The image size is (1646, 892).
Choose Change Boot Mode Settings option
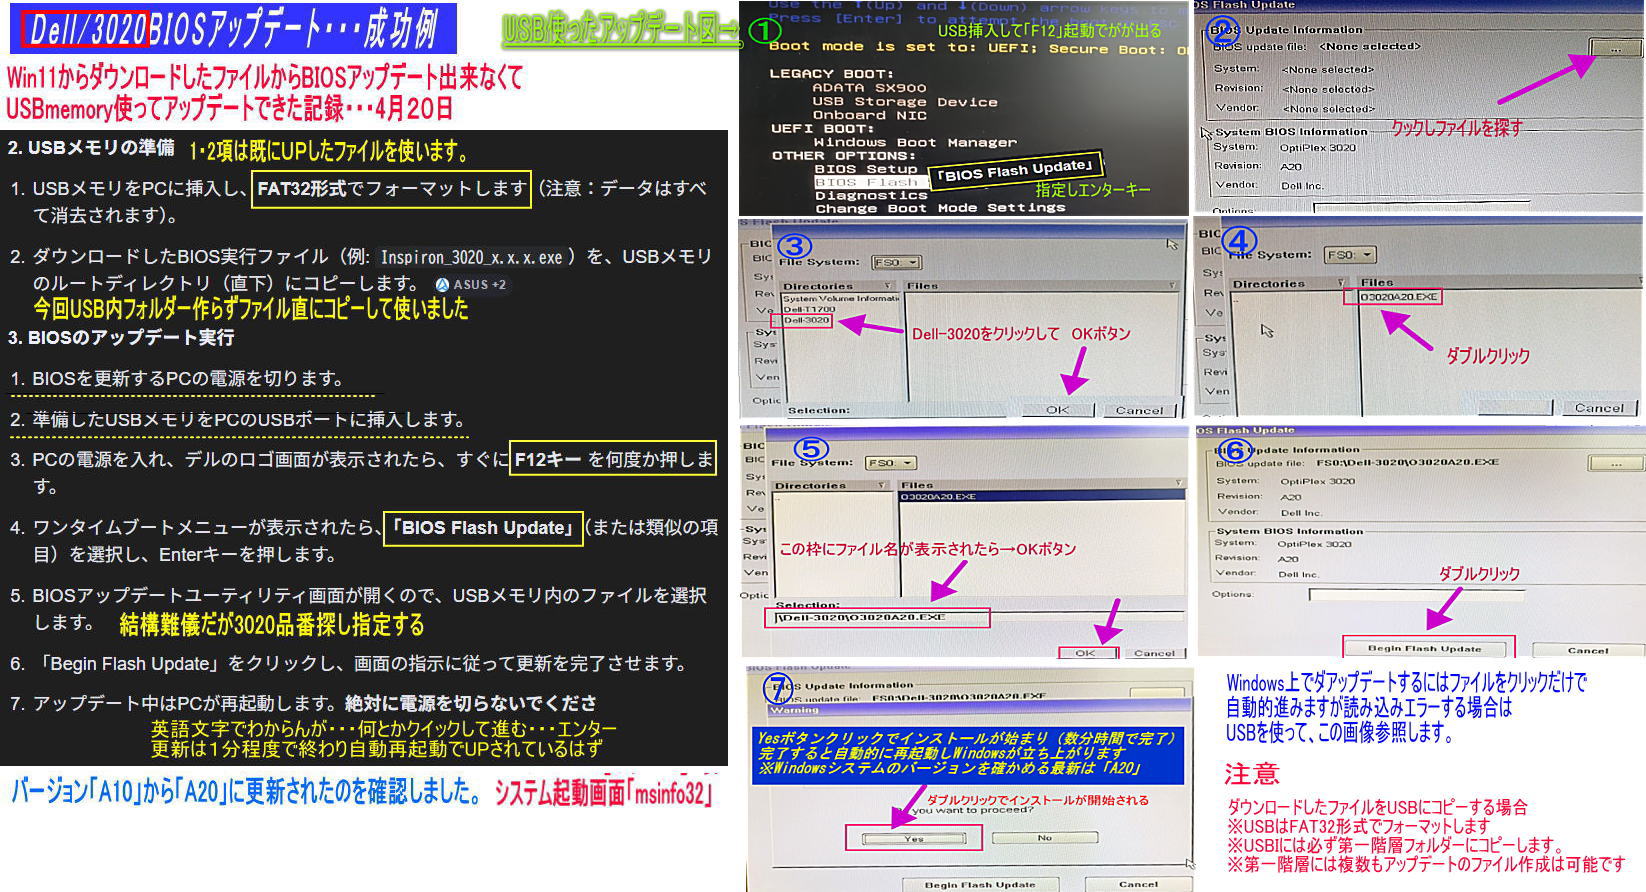(x=940, y=209)
